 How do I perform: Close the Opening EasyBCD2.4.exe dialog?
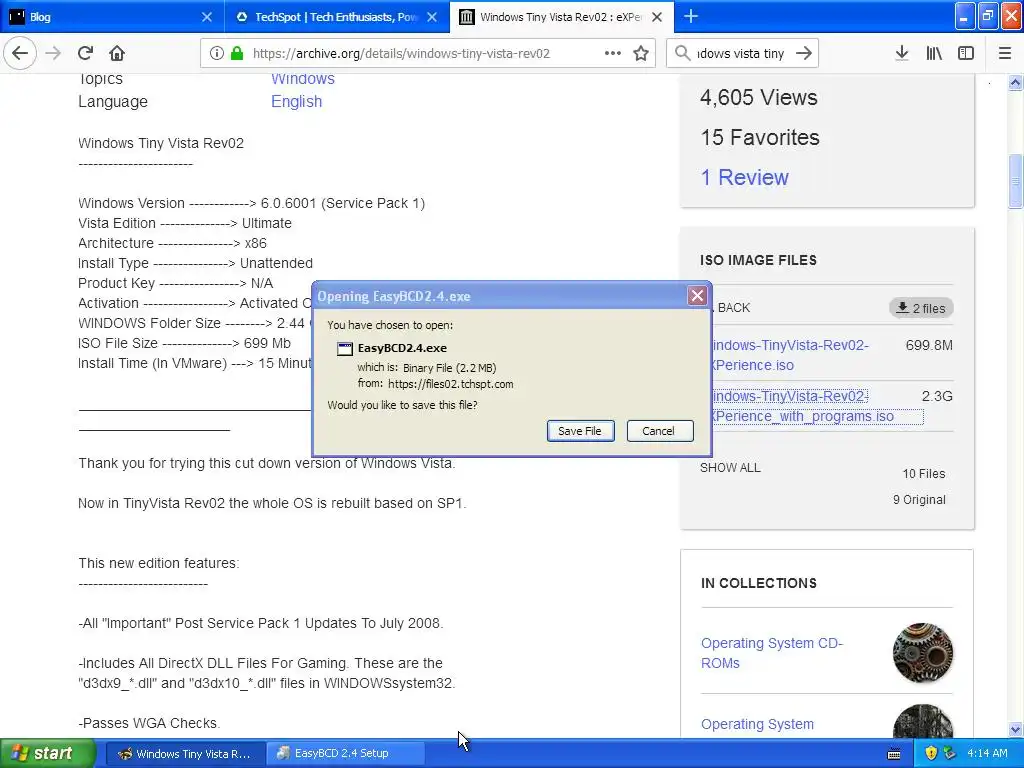pos(697,296)
